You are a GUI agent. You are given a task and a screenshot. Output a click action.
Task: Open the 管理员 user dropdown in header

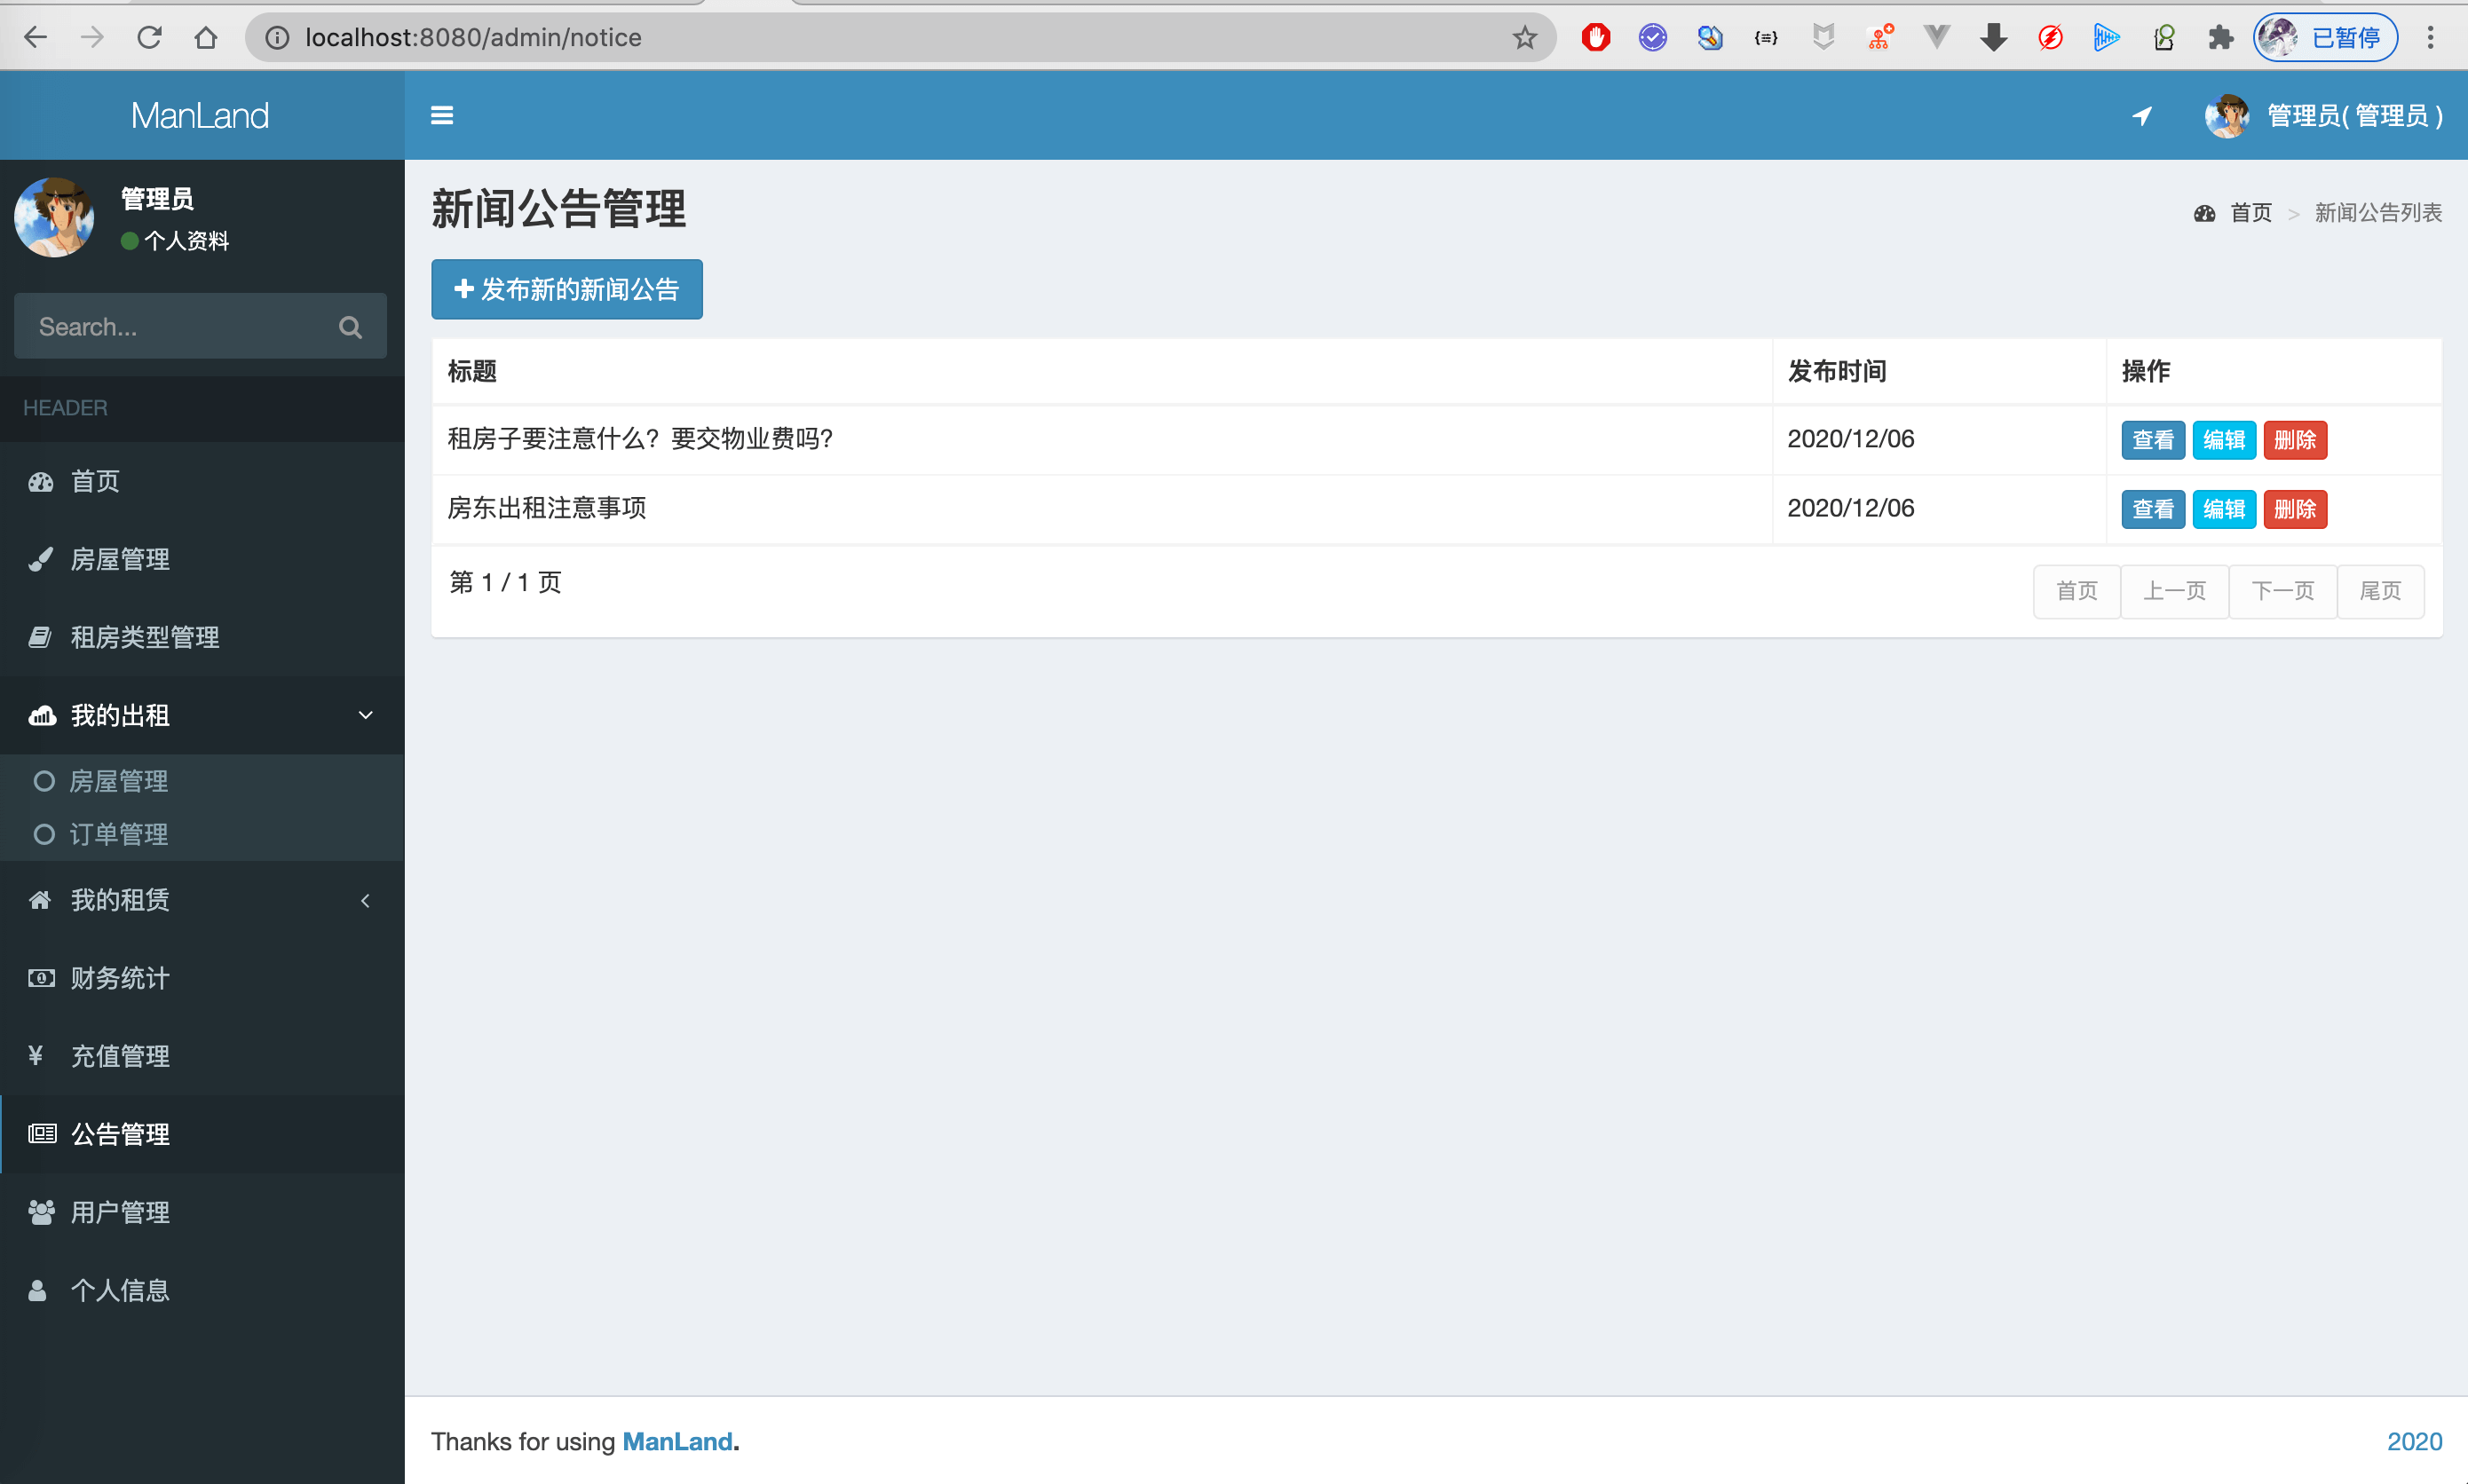point(2354,116)
